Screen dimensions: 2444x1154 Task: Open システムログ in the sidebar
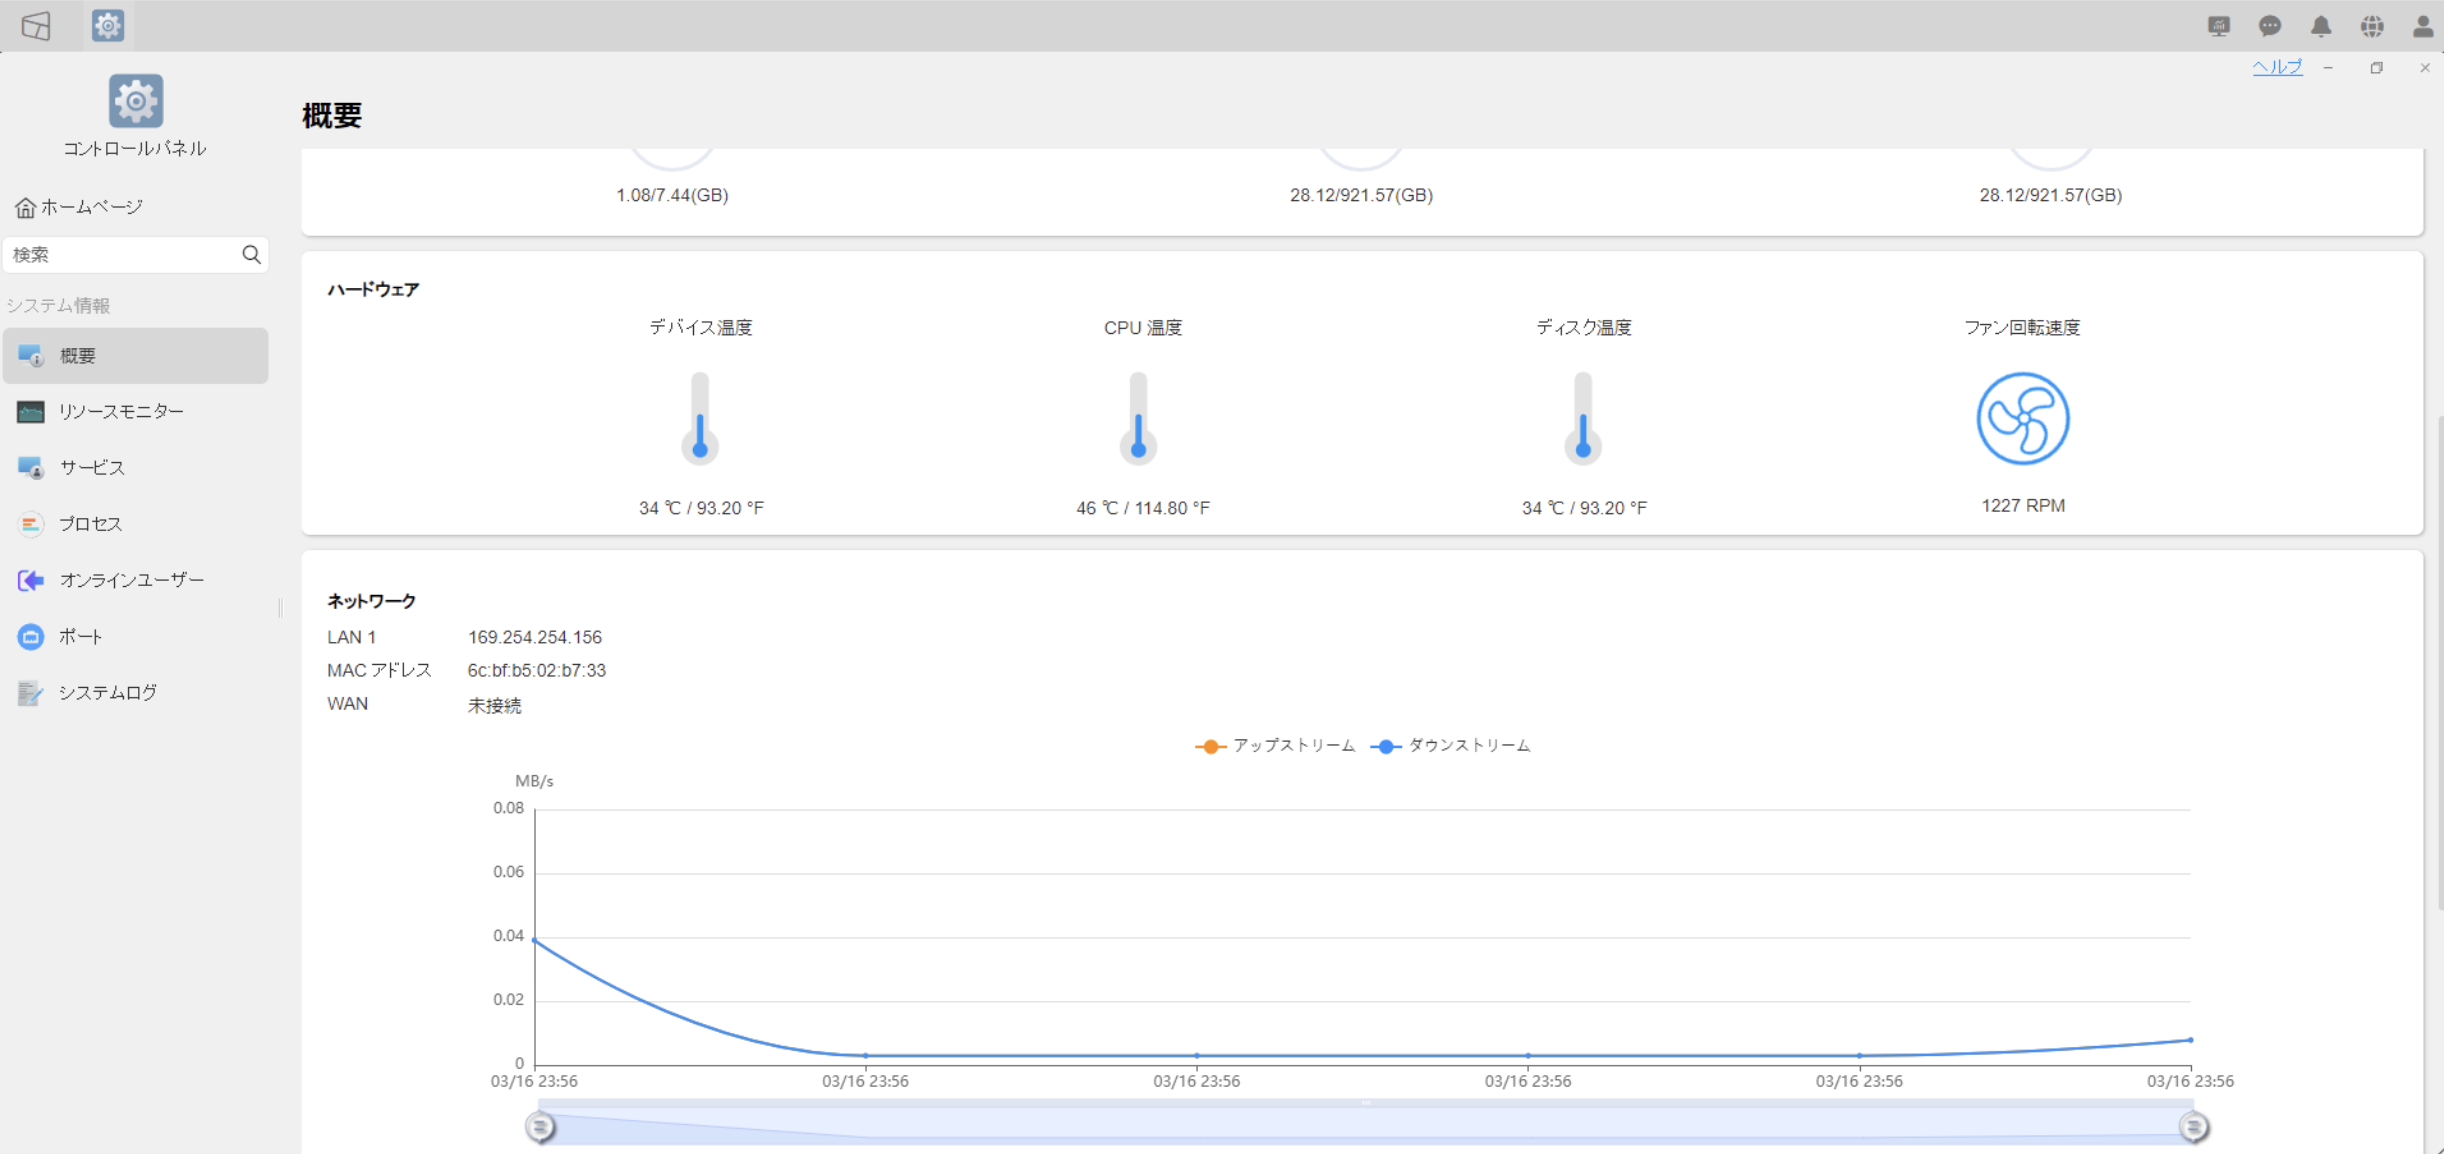(136, 692)
